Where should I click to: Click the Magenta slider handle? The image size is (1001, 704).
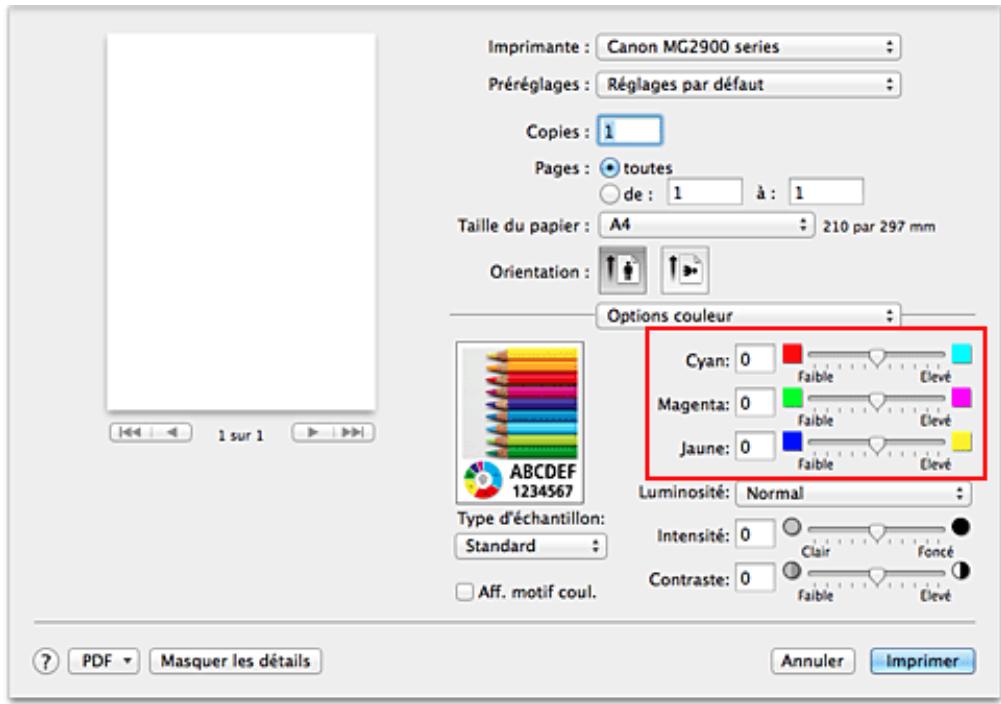point(877,401)
